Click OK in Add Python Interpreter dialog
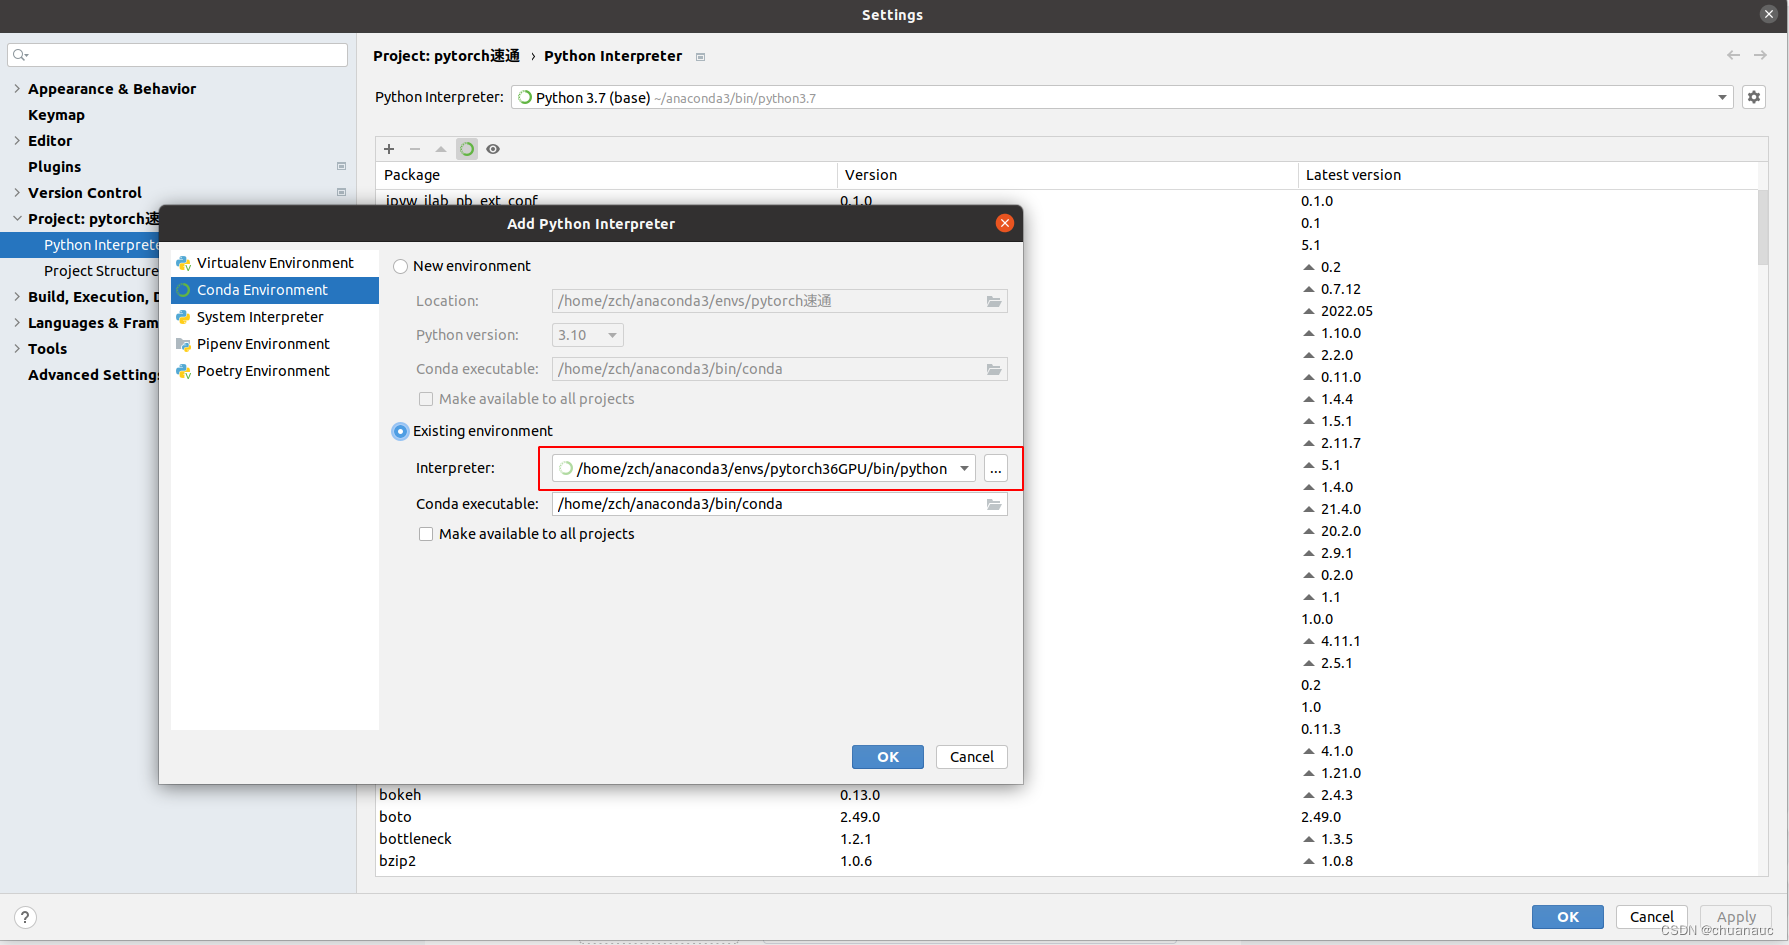Image resolution: width=1789 pixels, height=945 pixels. [x=888, y=757]
